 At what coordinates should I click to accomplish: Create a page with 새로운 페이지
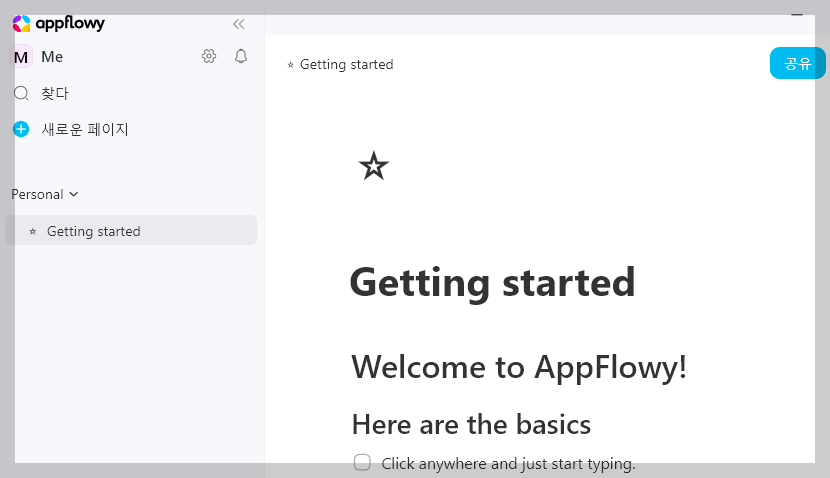(85, 129)
